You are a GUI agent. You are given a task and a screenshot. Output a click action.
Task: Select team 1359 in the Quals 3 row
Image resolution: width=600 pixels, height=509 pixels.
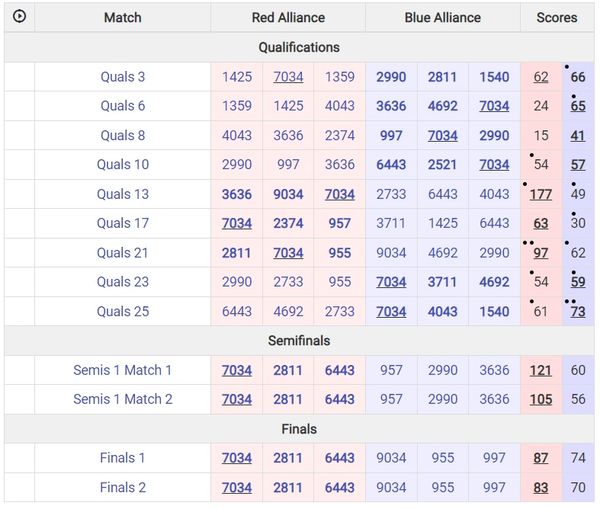tap(339, 77)
